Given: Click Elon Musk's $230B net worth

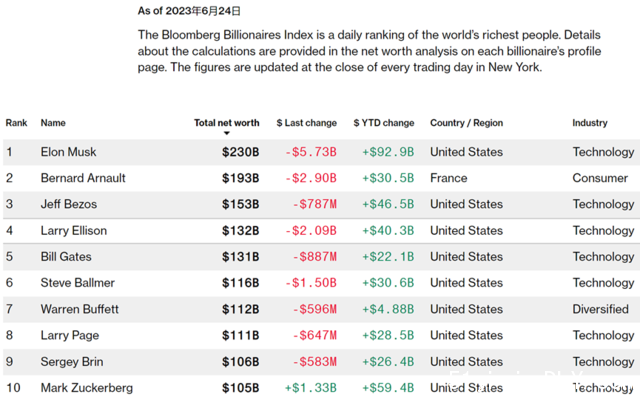Looking at the screenshot, I should (x=240, y=152).
